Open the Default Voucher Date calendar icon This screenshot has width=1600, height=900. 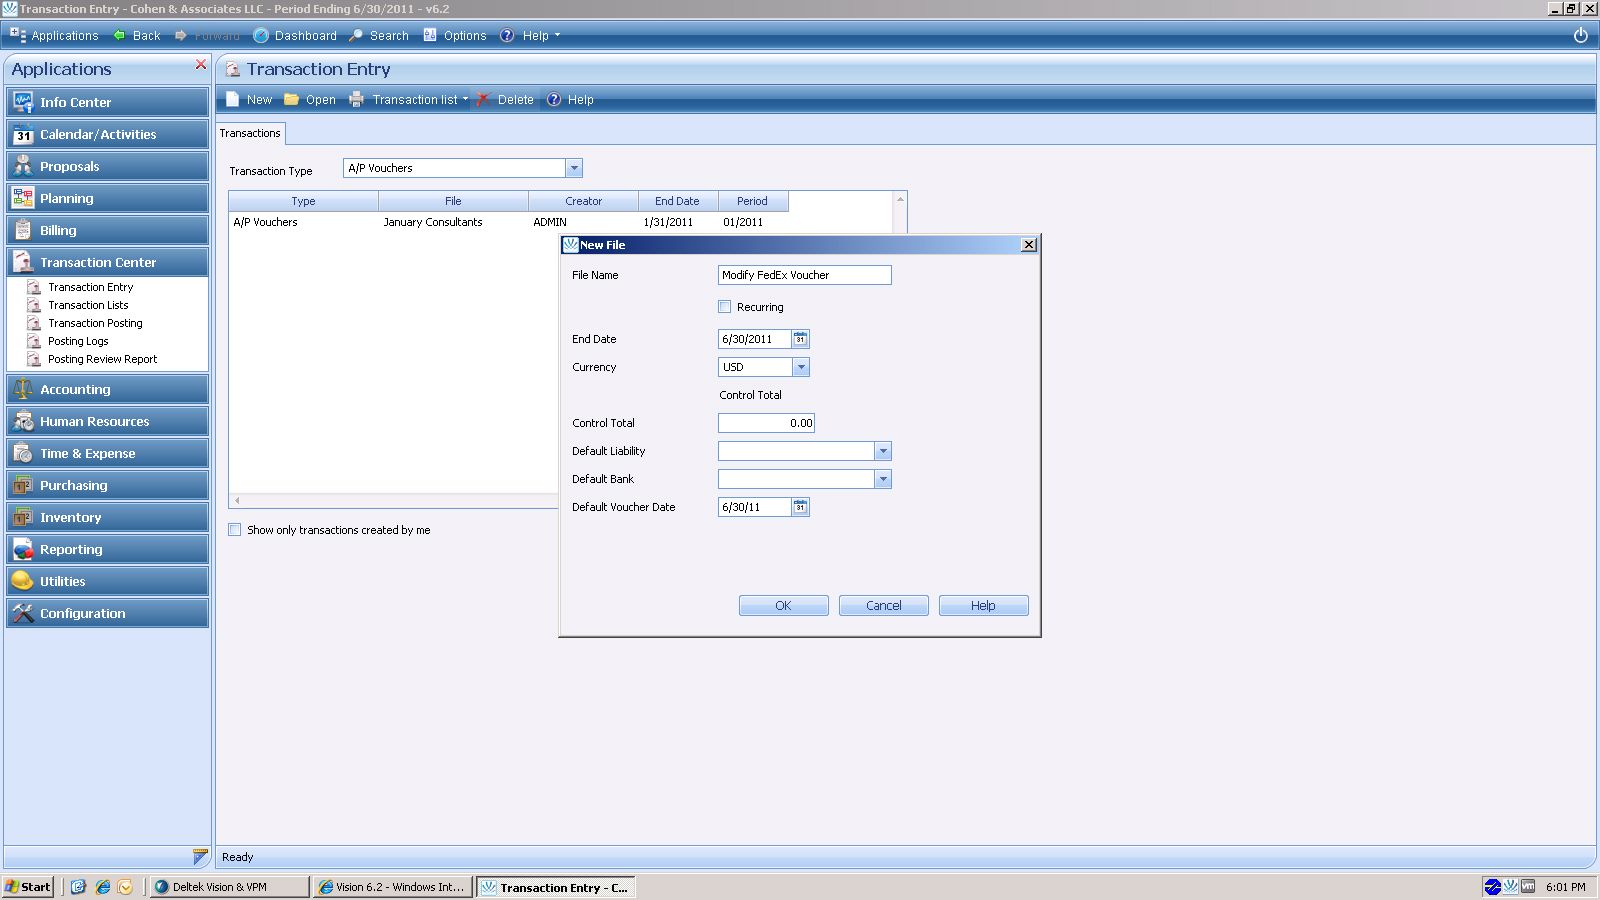pyautogui.click(x=800, y=507)
